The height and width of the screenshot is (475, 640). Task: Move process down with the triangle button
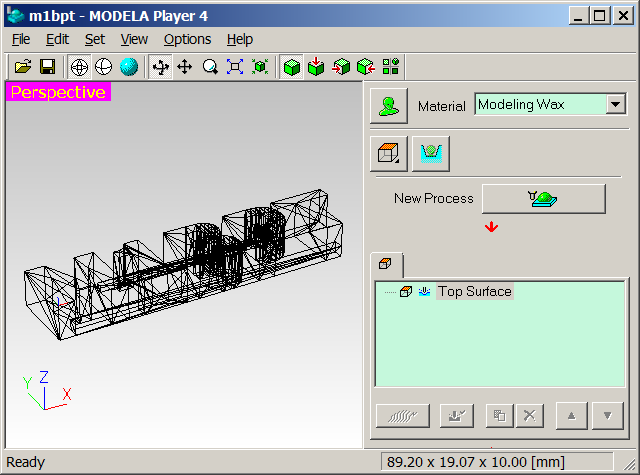pos(608,416)
